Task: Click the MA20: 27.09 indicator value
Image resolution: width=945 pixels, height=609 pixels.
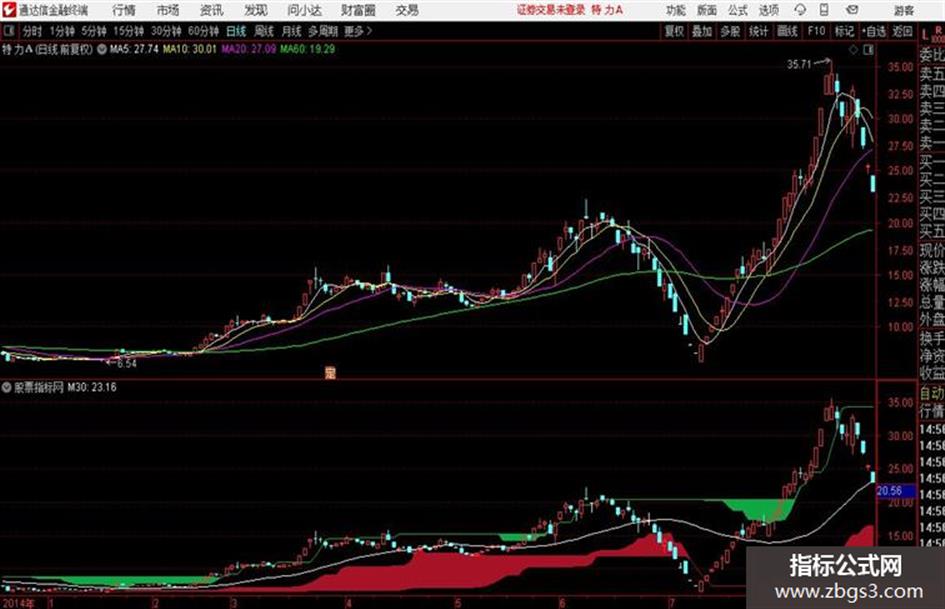Action: click(x=248, y=49)
